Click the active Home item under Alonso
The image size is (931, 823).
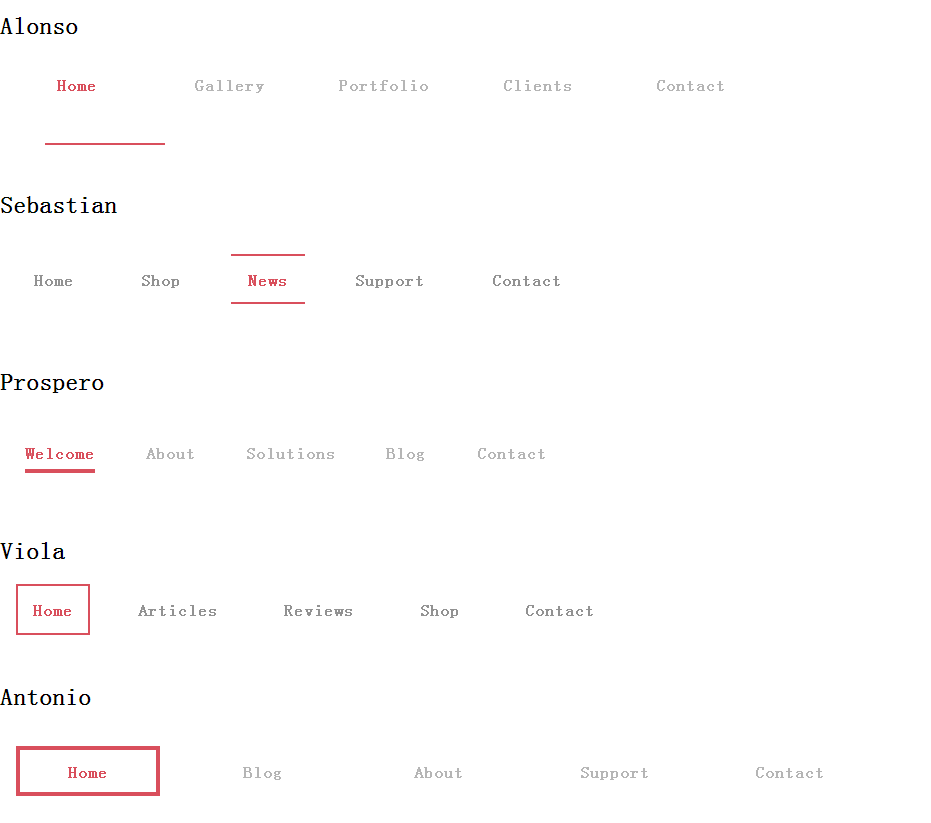(x=76, y=86)
